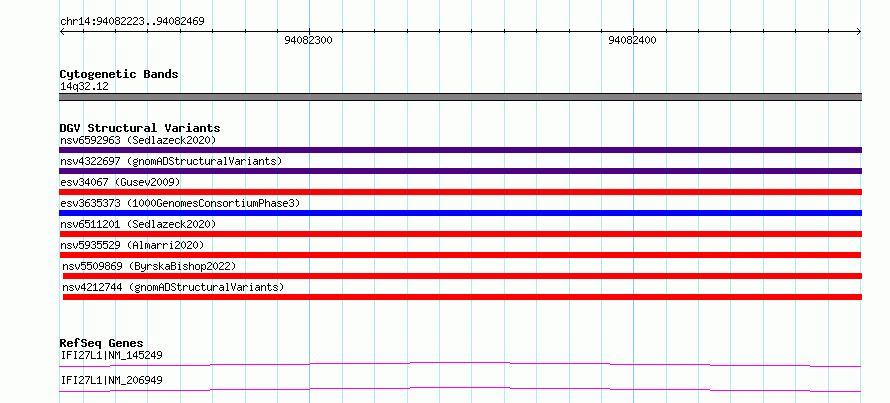Select nsv5935529 (Almarri2020) variant label
Image resolution: width=890 pixels, height=403 pixels.
tap(132, 245)
